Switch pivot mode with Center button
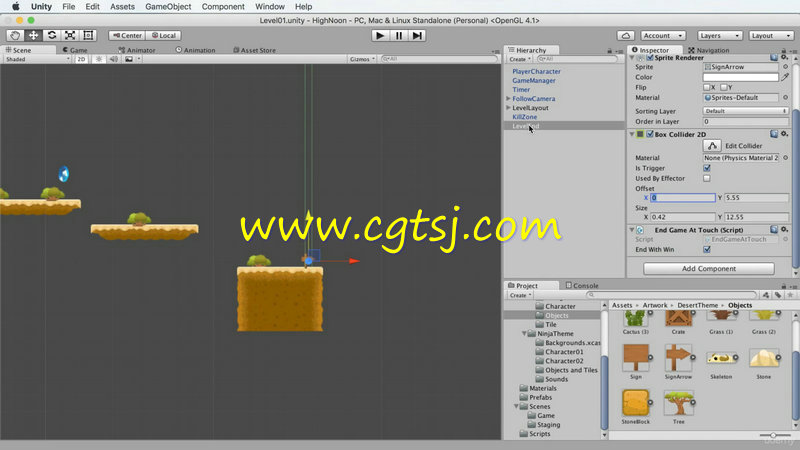 (127, 36)
